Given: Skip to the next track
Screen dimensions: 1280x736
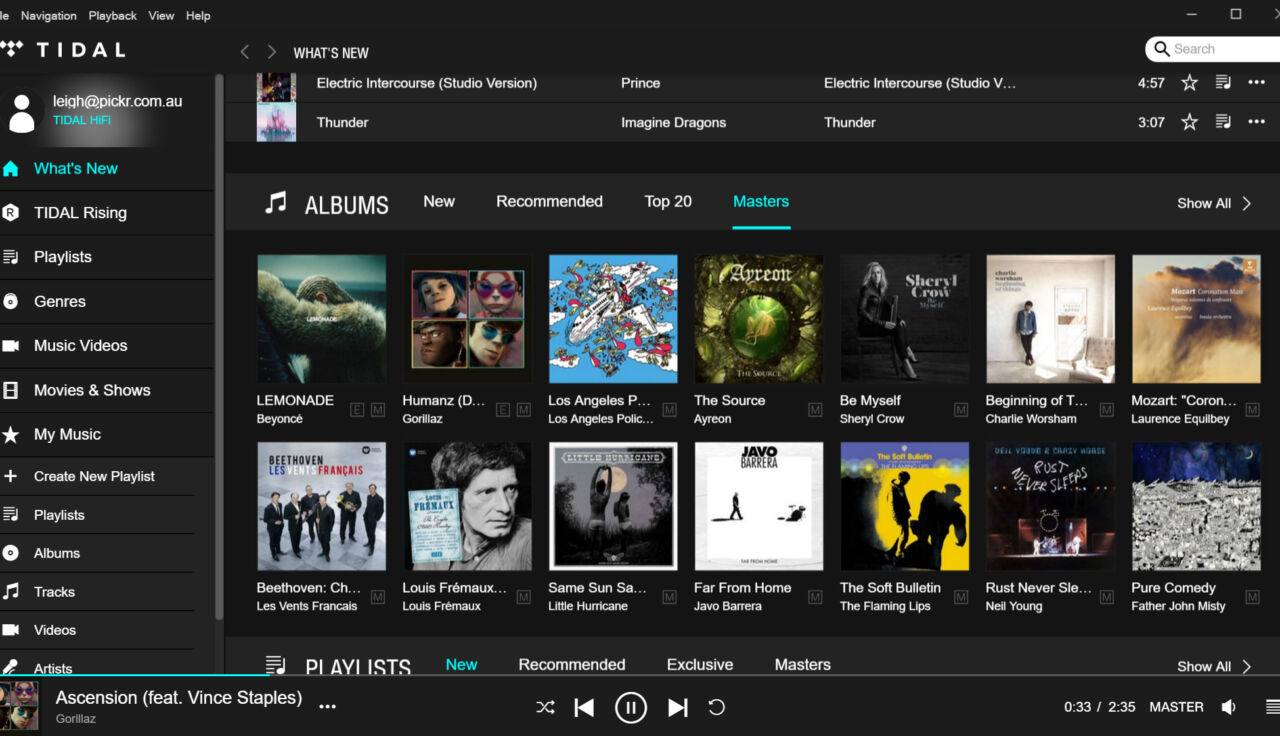Looking at the screenshot, I should [x=678, y=708].
